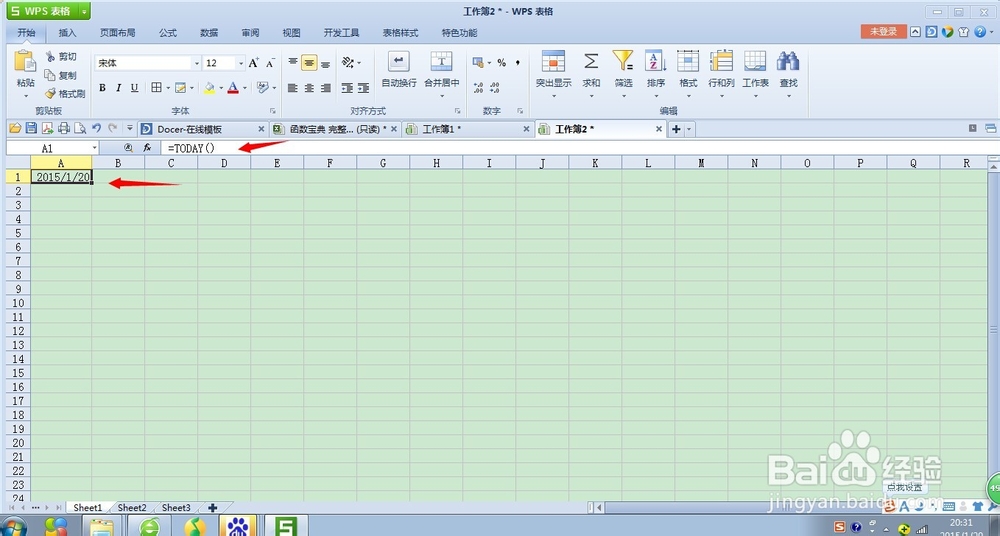Screen dimensions: 1000x536
Task: Click the Export to PDF icon
Action: coord(47,128)
